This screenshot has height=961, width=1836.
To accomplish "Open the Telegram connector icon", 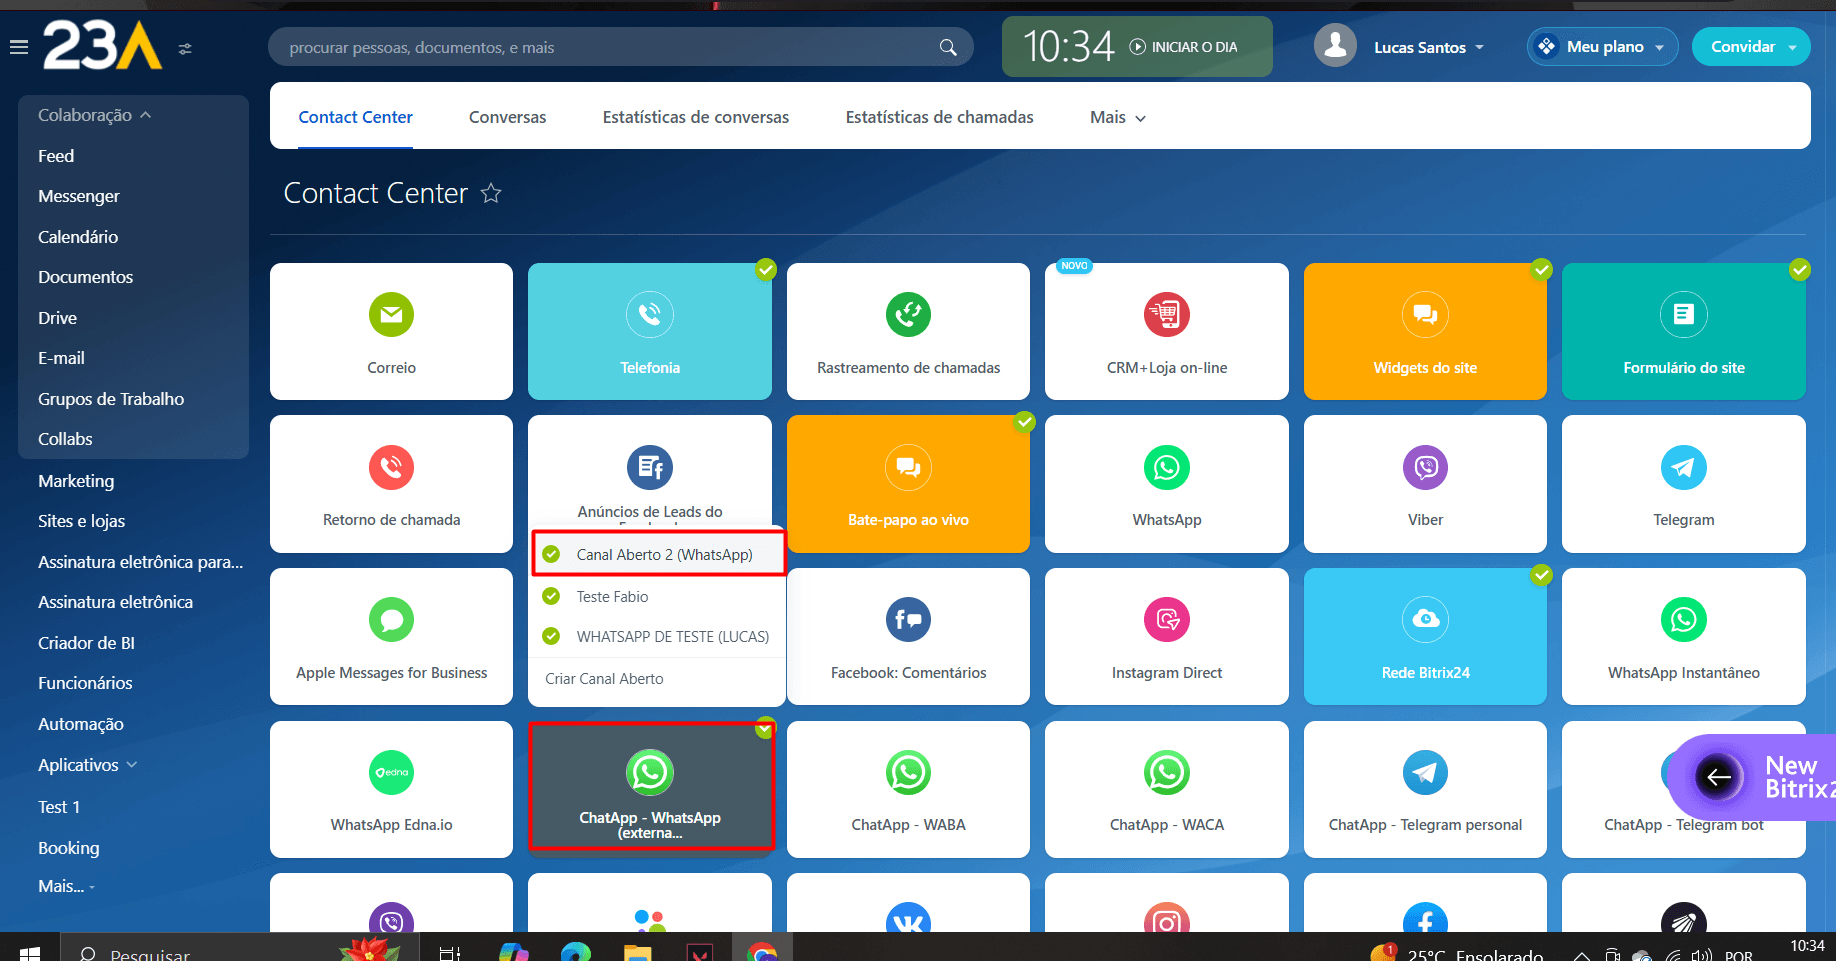I will pyautogui.click(x=1683, y=468).
